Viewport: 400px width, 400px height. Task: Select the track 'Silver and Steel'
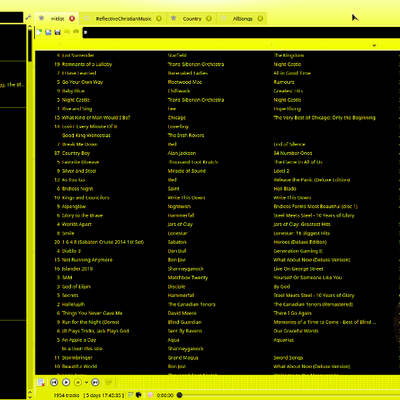click(79, 171)
